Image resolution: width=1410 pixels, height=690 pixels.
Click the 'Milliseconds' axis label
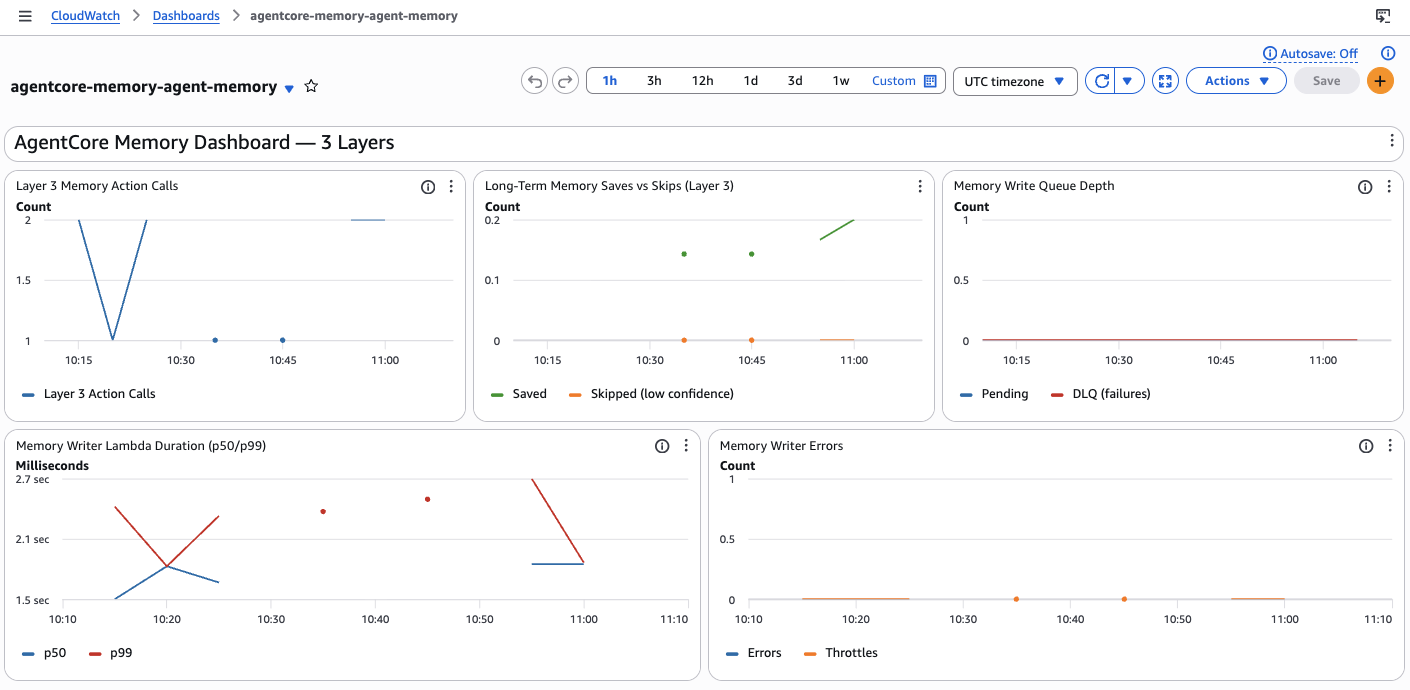click(x=52, y=466)
